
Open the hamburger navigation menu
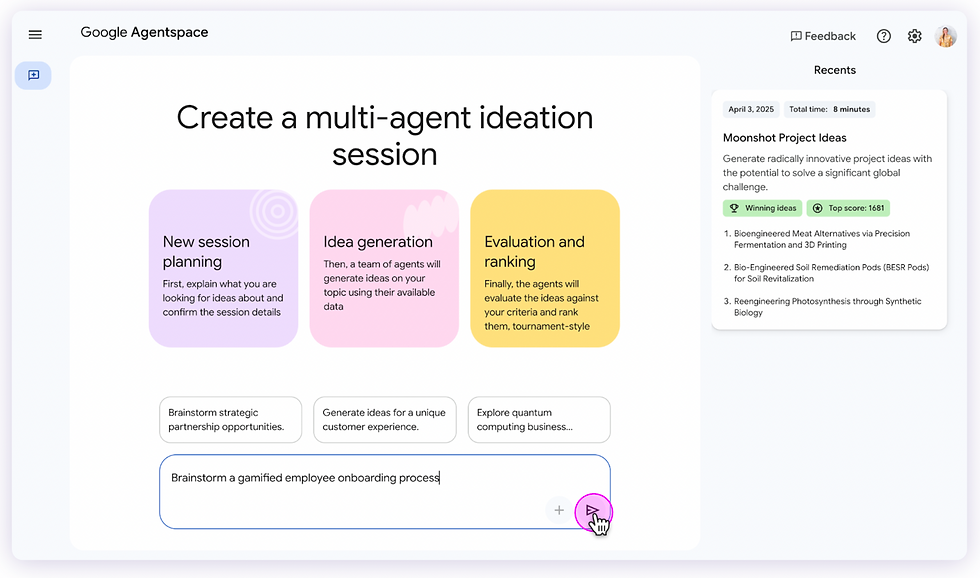[x=35, y=34]
